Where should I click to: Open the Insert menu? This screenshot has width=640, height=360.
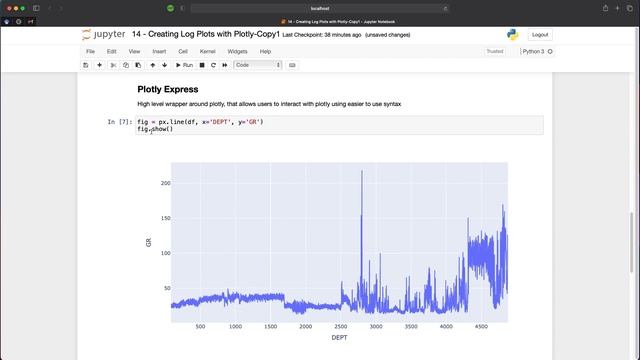click(159, 51)
